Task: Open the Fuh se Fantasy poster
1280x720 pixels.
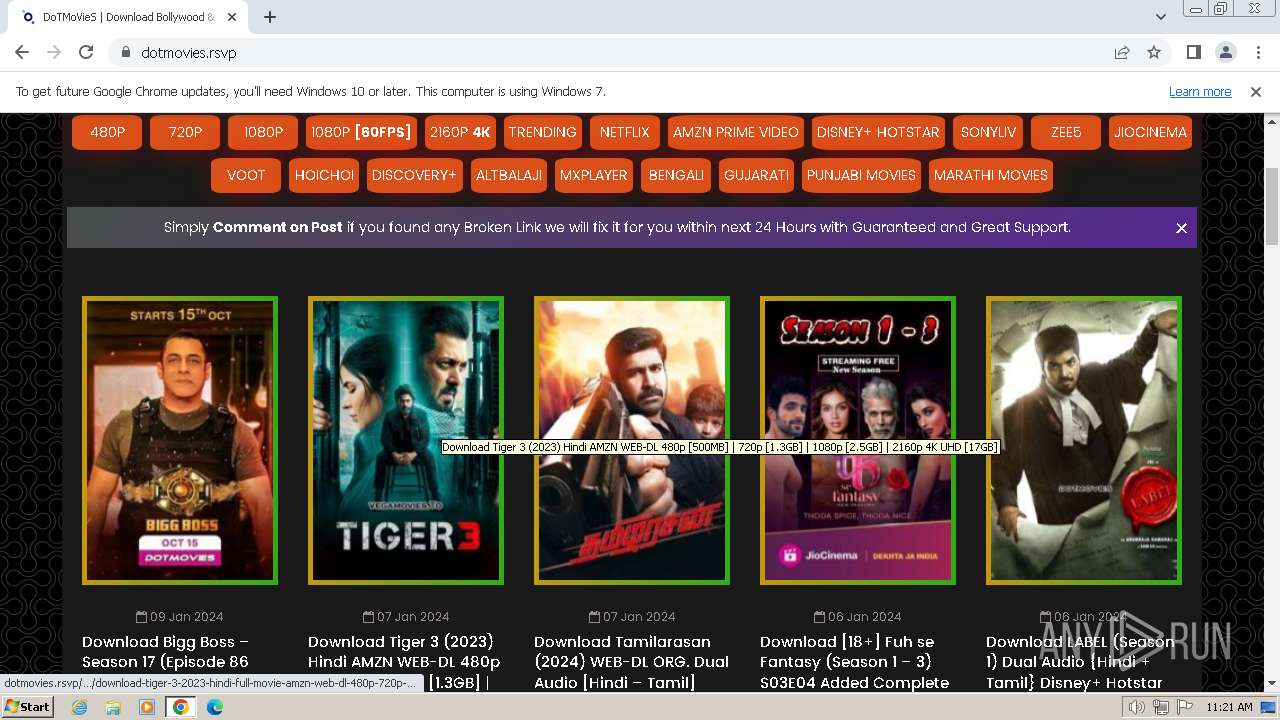Action: tap(858, 440)
